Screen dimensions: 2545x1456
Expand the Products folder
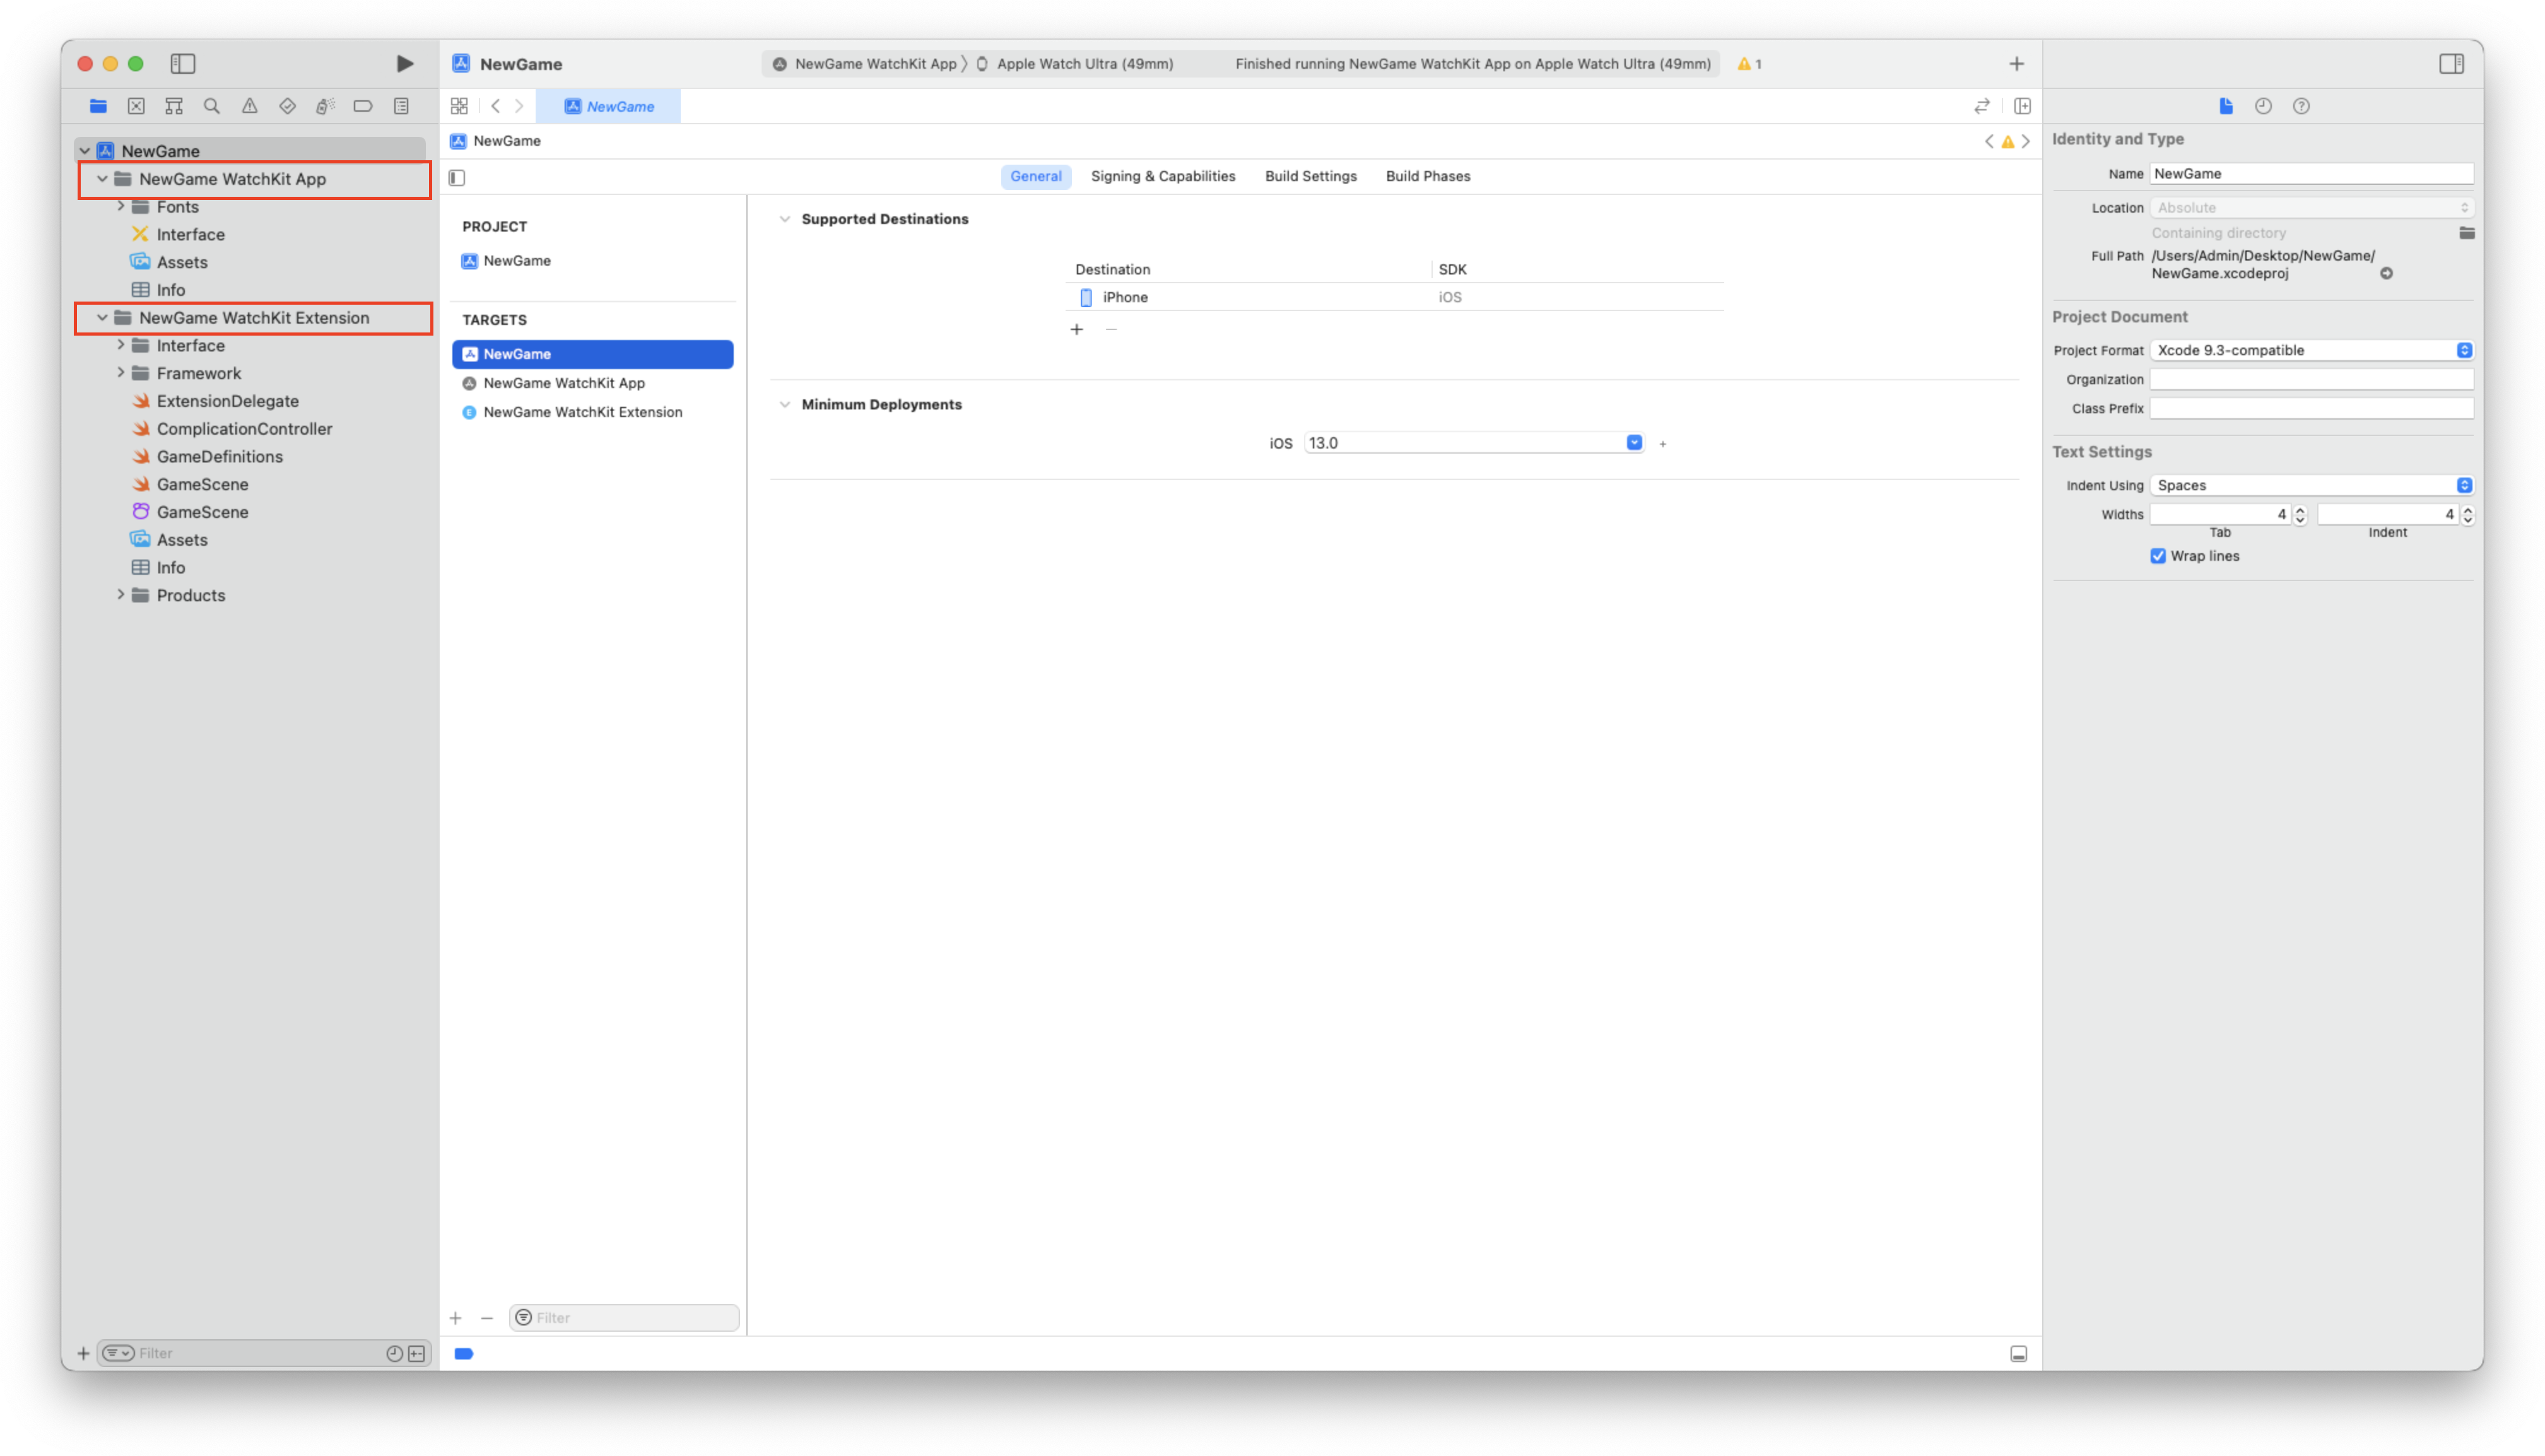coord(120,595)
